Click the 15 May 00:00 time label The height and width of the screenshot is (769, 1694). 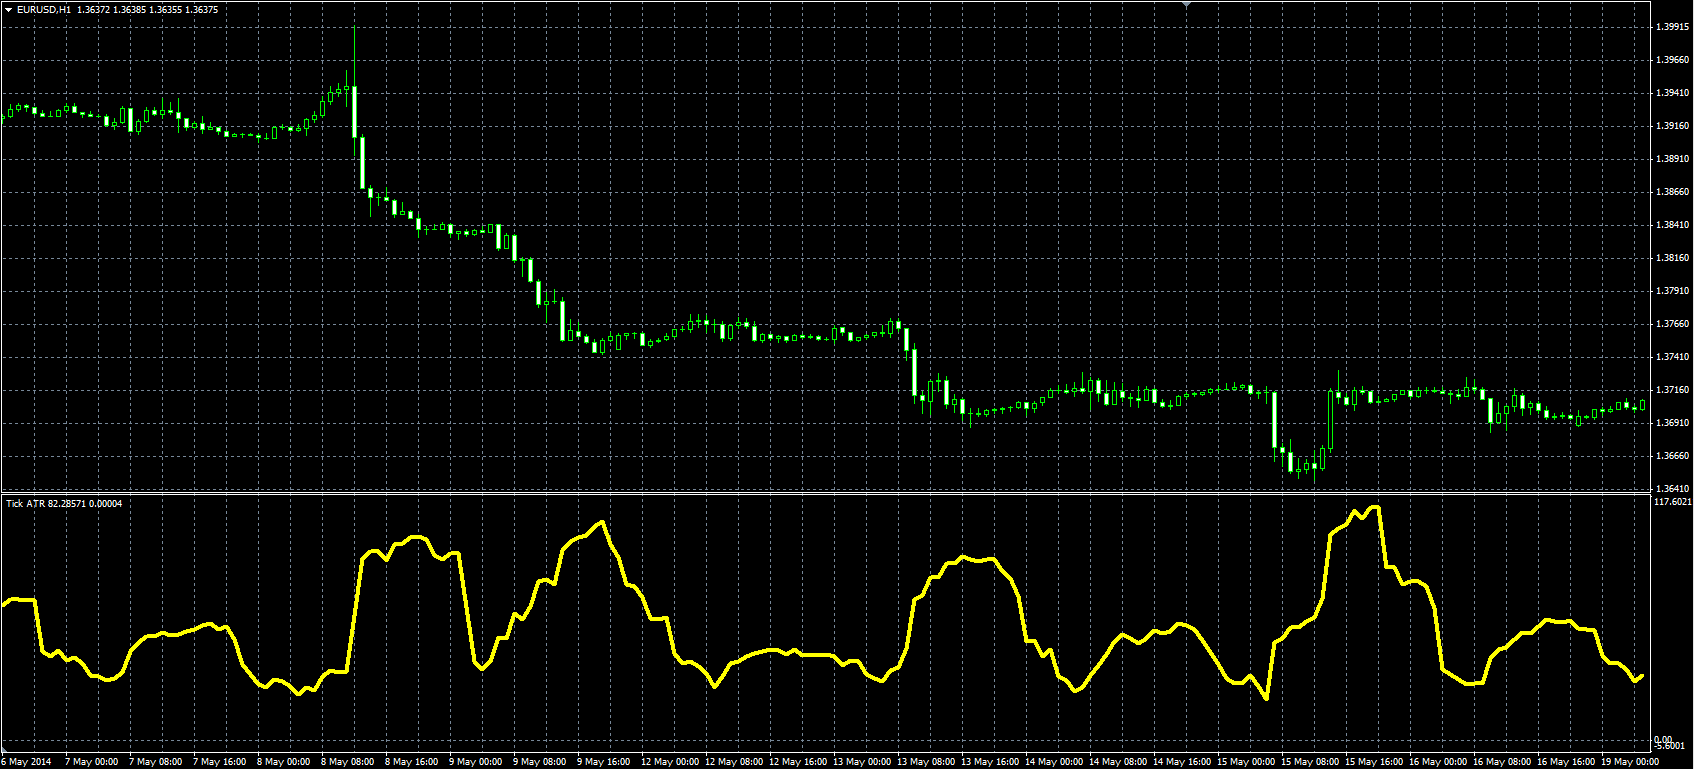[1246, 762]
